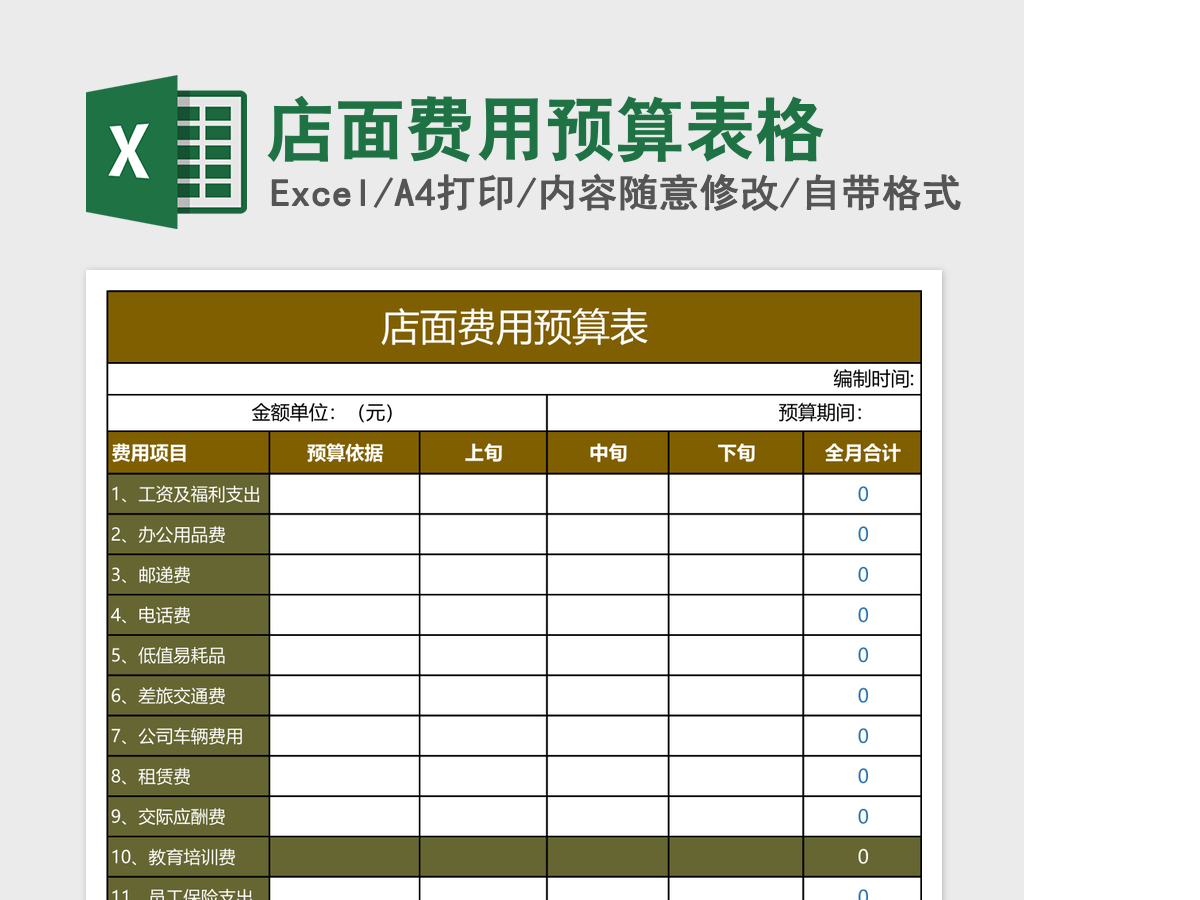The width and height of the screenshot is (1200, 900).
Task: Click the heading 店面费用预算表格
Action: pos(545,131)
